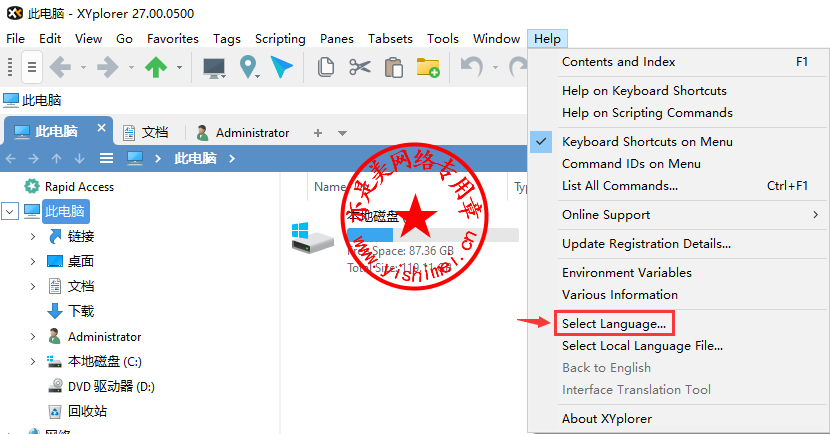Click the Undo toolbar icon

472,67
